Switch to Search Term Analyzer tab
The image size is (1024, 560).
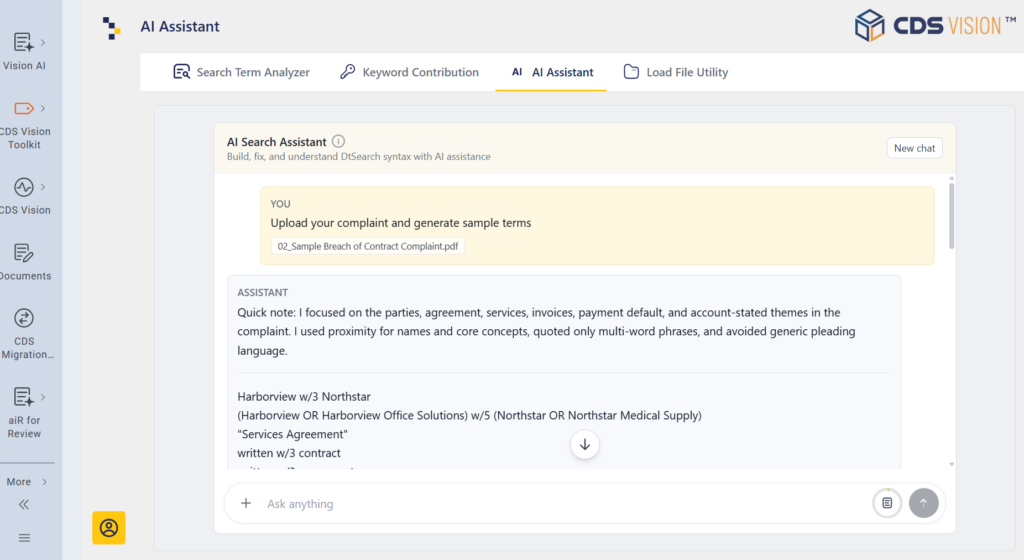241,72
